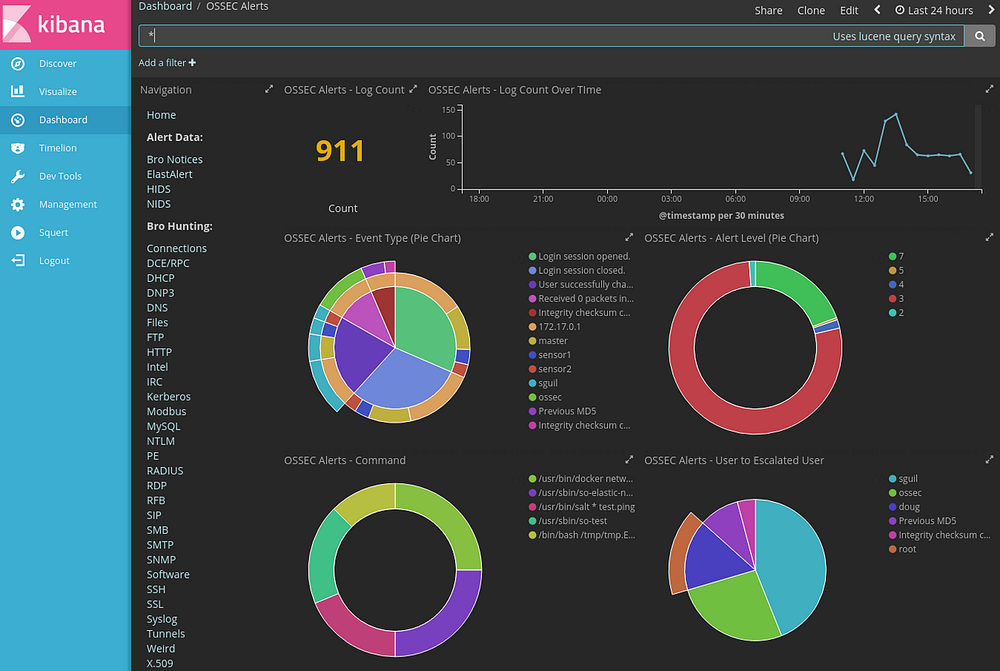Screen dimensions: 1000x671
Task: Click the Dashboard gauge icon
Action: click(18, 120)
